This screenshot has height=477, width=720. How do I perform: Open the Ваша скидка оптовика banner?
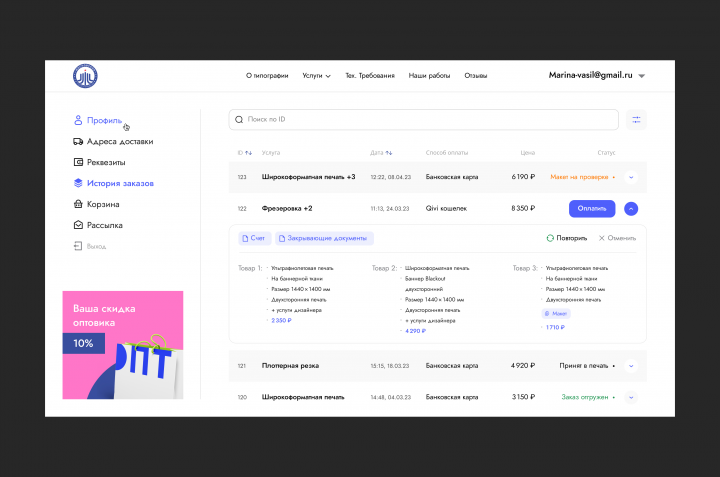[x=123, y=345]
